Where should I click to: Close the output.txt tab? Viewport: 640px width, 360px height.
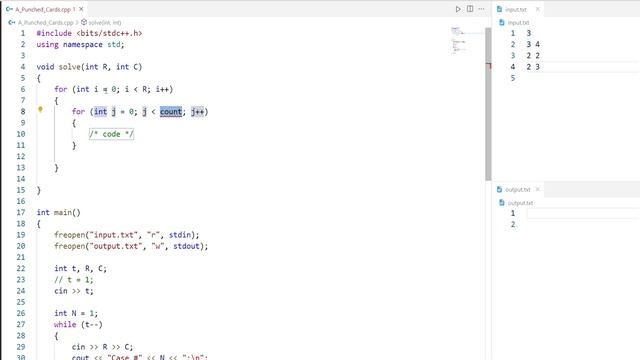[538, 189]
